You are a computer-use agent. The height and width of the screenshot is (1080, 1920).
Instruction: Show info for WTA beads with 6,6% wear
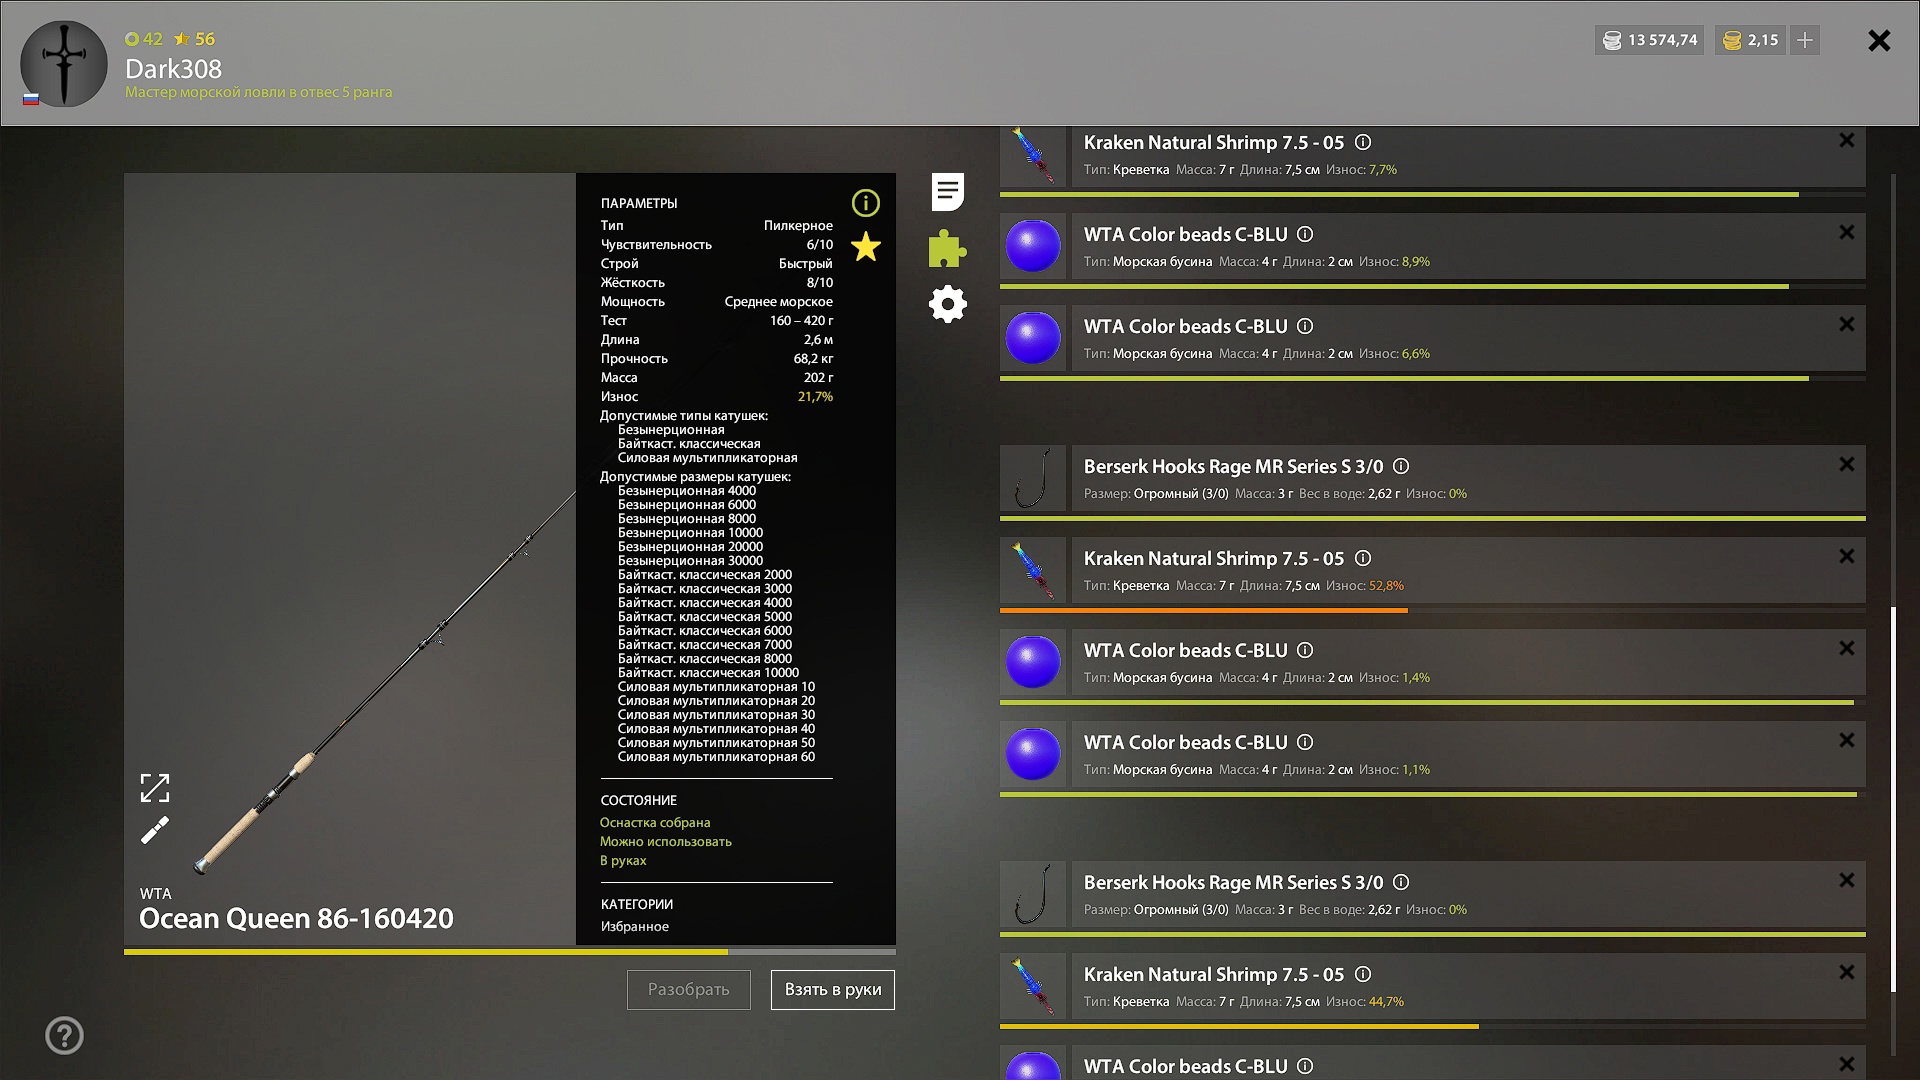[1305, 326]
